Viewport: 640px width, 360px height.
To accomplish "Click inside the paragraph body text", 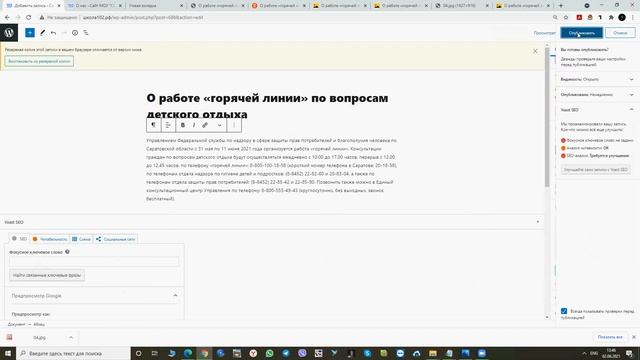I will point(271,169).
